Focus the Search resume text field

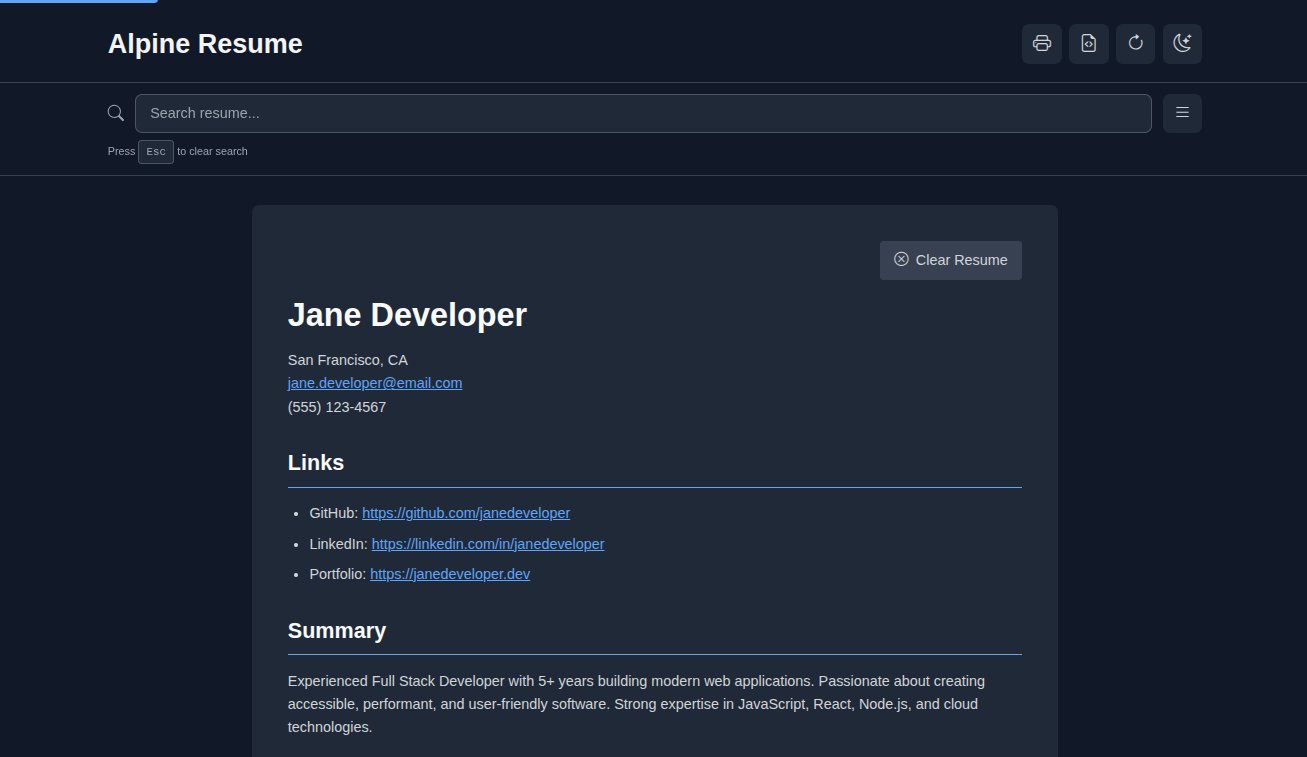tap(642, 113)
